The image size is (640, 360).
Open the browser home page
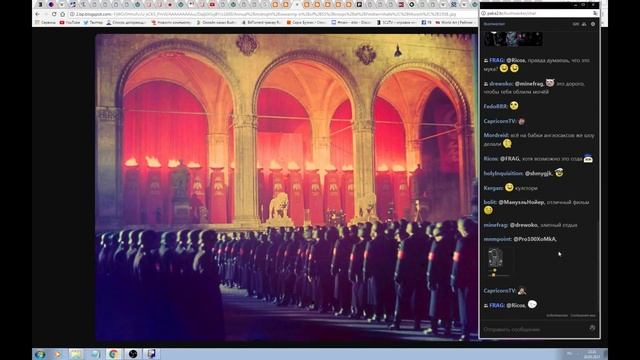pyautogui.click(x=62, y=14)
